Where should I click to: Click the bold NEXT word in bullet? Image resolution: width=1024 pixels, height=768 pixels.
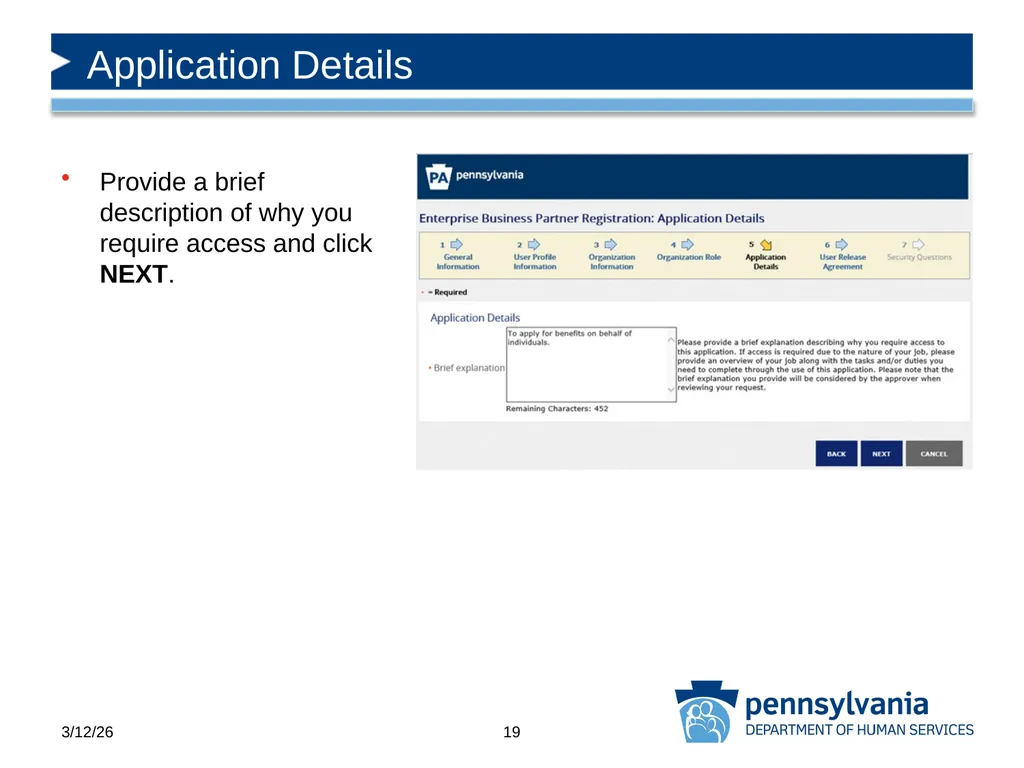pos(134,274)
